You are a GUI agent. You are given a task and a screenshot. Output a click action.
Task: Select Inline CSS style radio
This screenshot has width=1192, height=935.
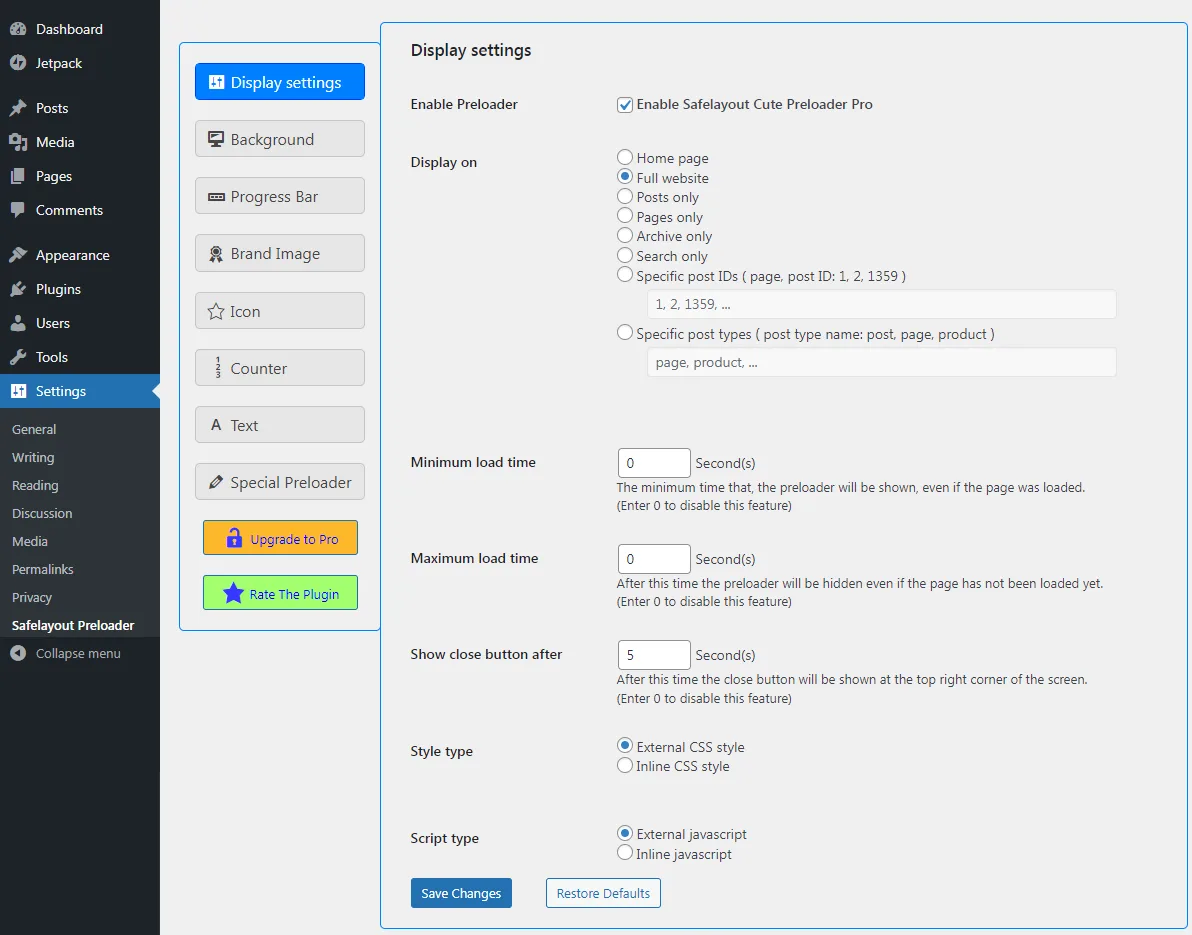(625, 765)
